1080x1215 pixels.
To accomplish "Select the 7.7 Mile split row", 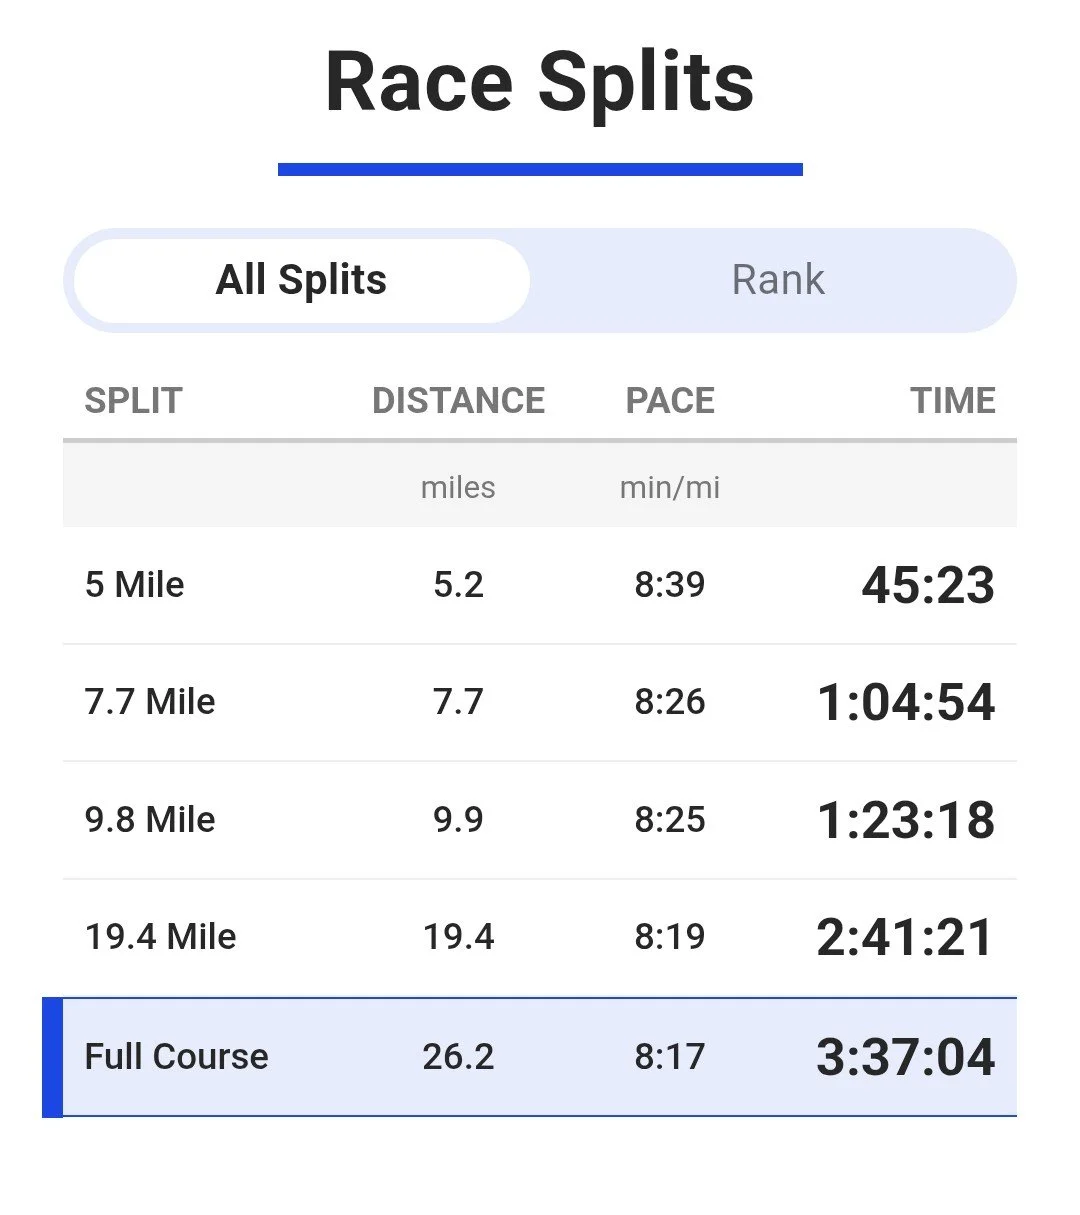I will (x=540, y=702).
